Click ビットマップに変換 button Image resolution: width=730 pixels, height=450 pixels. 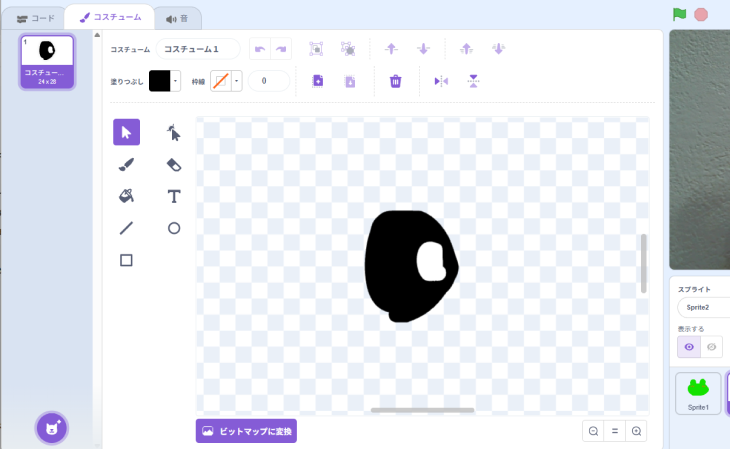246,431
